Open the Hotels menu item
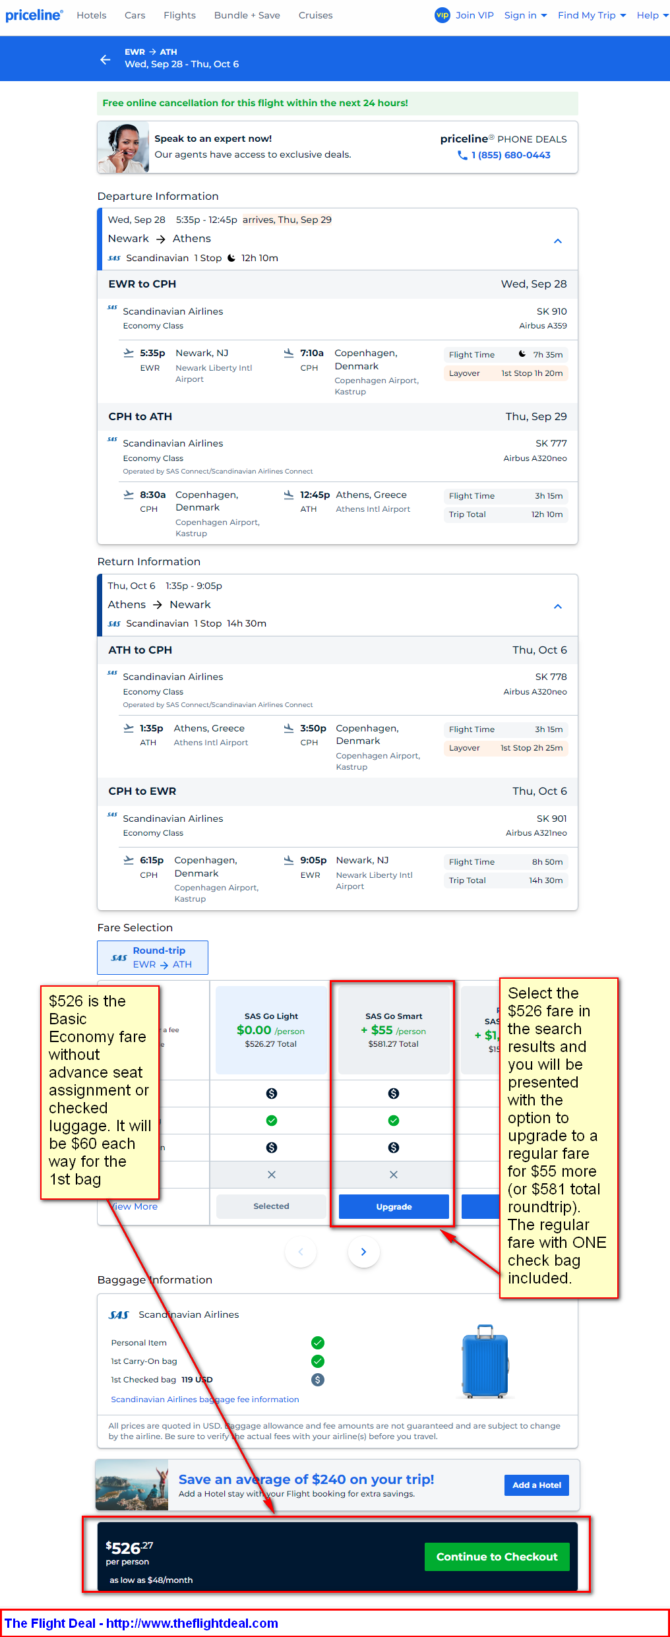The image size is (670, 1637). pos(91,15)
